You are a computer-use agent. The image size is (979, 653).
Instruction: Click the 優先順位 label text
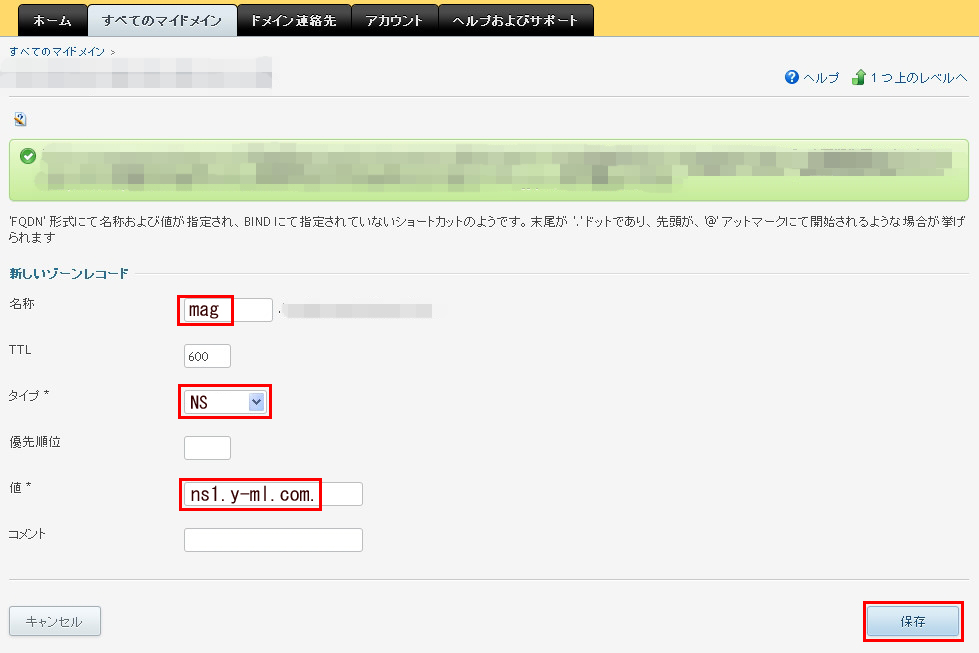35,442
